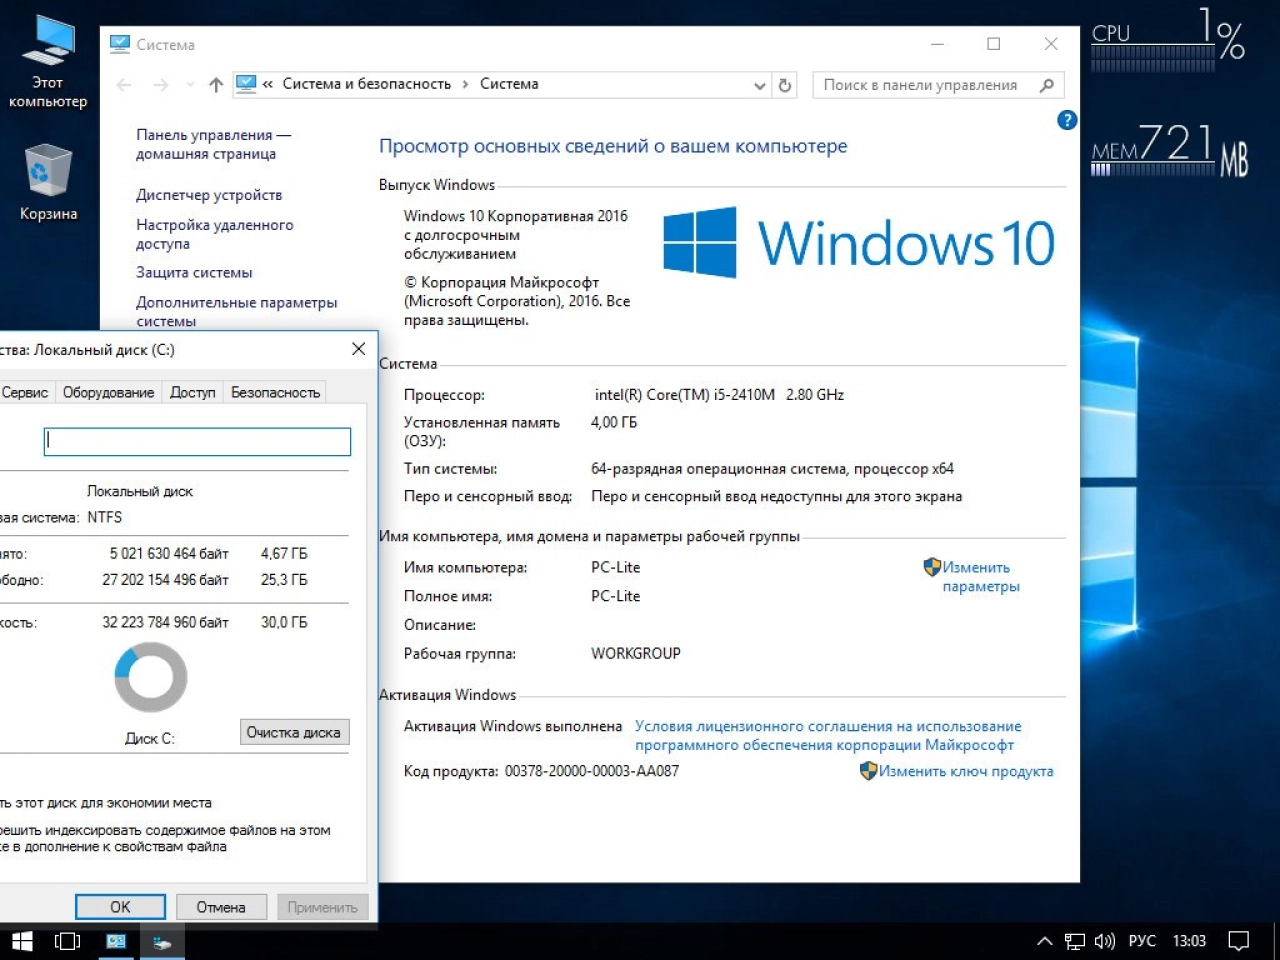Open Диспетчер устройств link
Image resolution: width=1280 pixels, height=960 pixels.
coord(209,195)
